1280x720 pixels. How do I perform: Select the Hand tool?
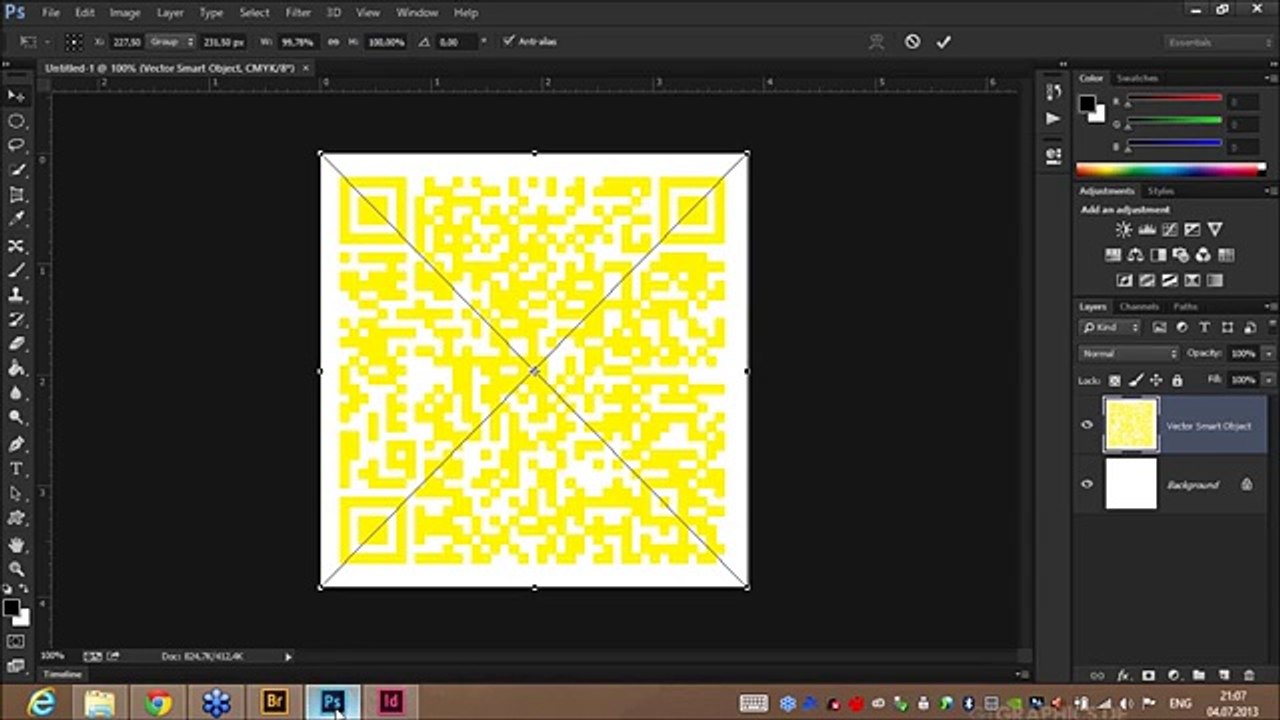click(16, 545)
